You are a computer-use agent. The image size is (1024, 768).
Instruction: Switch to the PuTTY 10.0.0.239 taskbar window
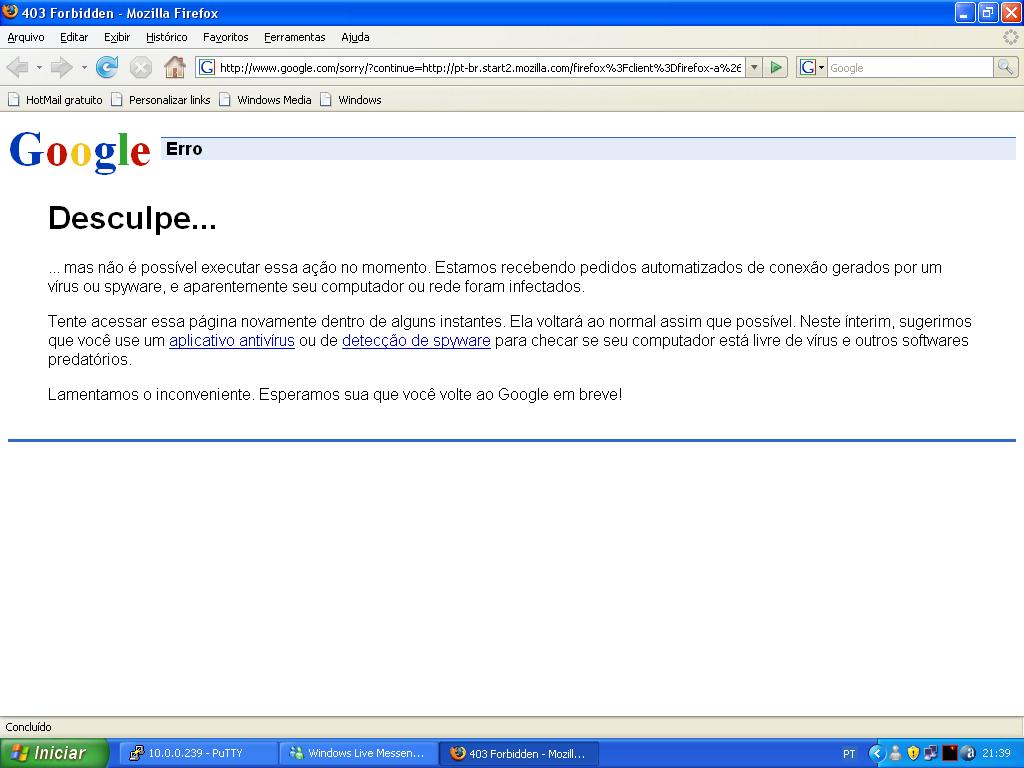(198, 753)
